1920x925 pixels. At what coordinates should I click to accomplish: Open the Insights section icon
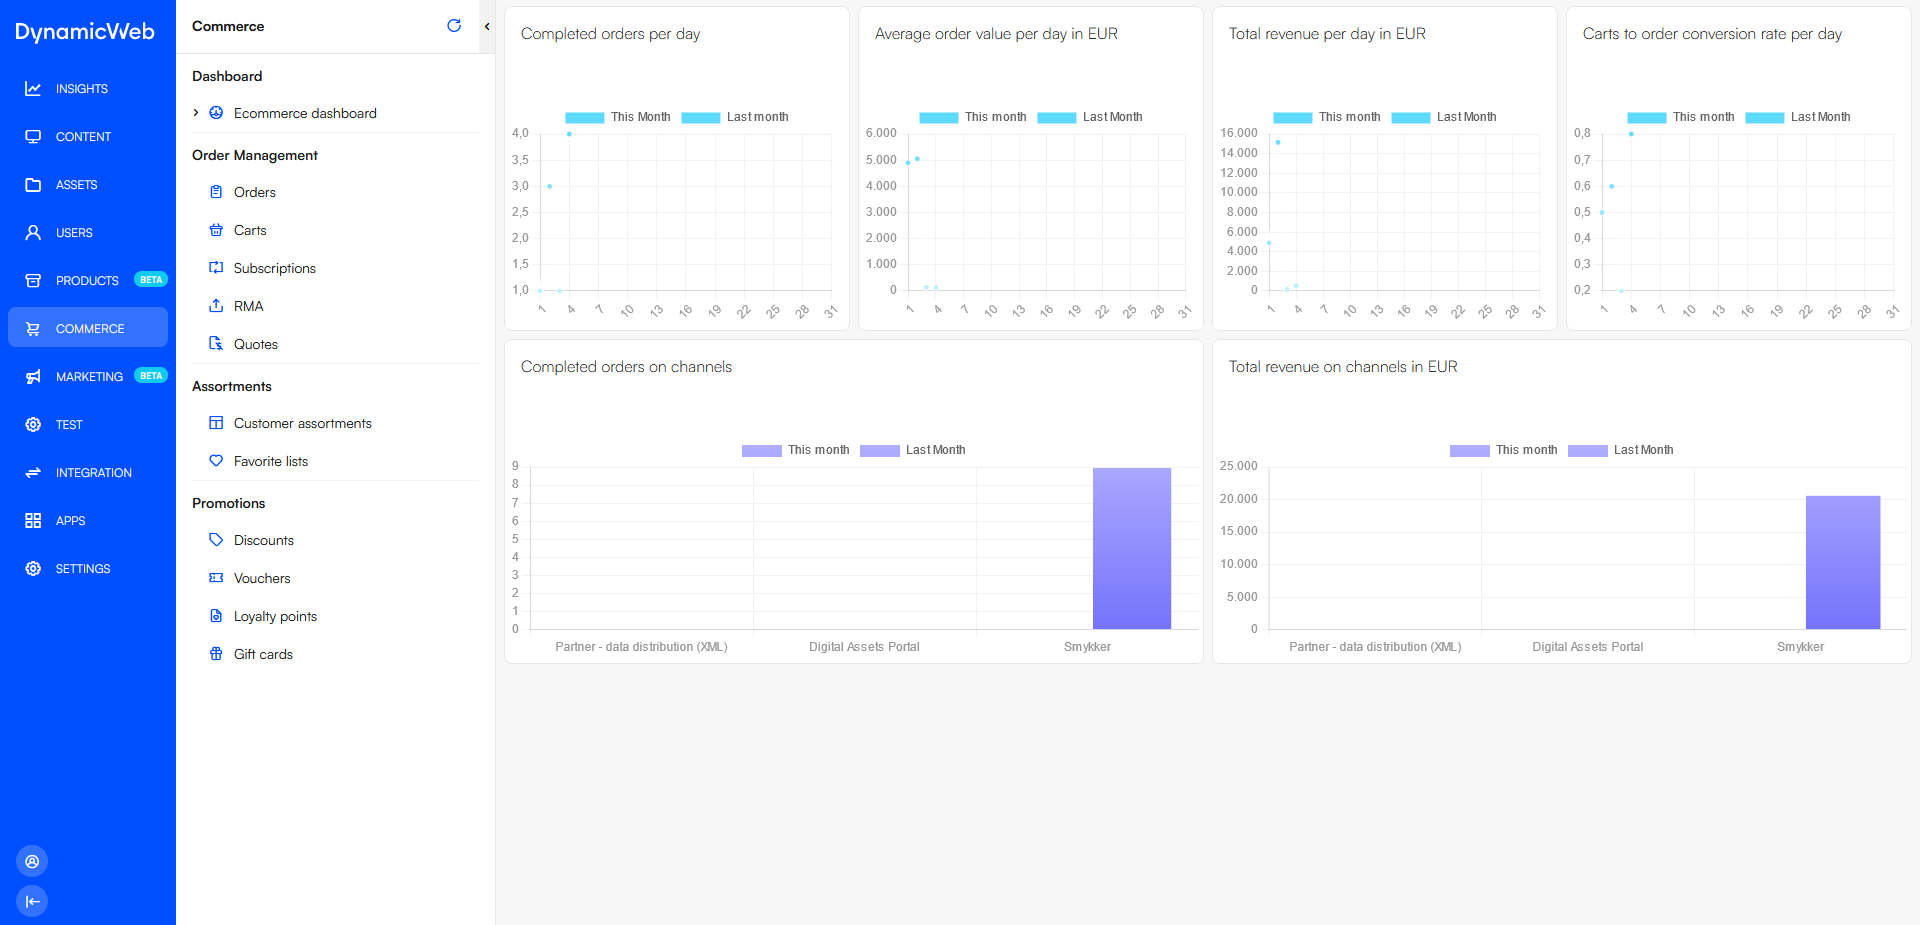click(33, 89)
